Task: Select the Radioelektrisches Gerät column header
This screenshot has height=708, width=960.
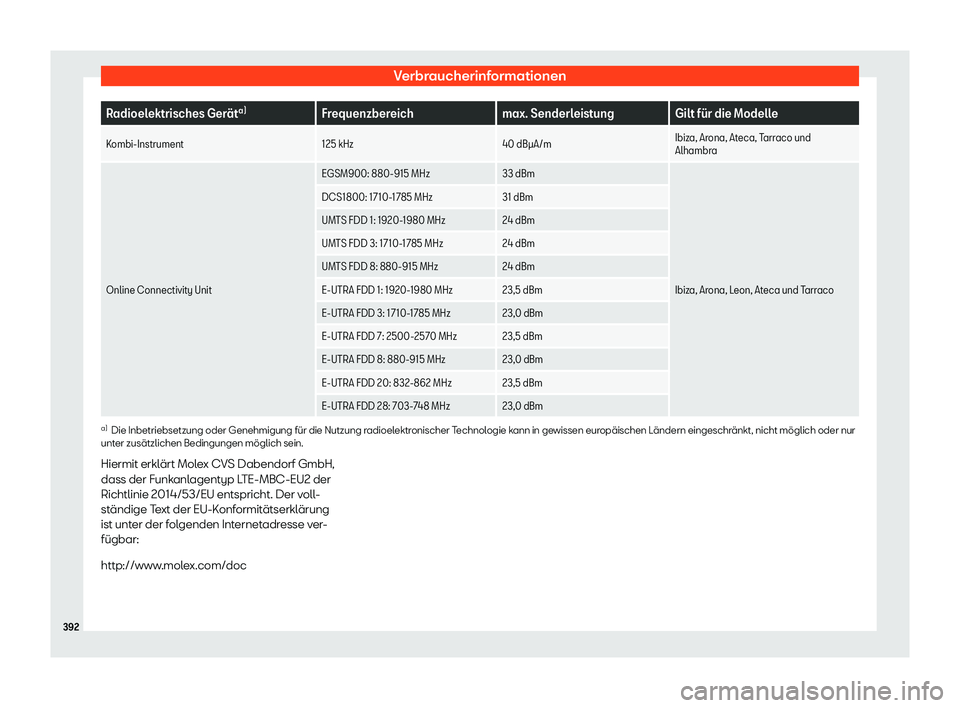Action: coord(208,113)
